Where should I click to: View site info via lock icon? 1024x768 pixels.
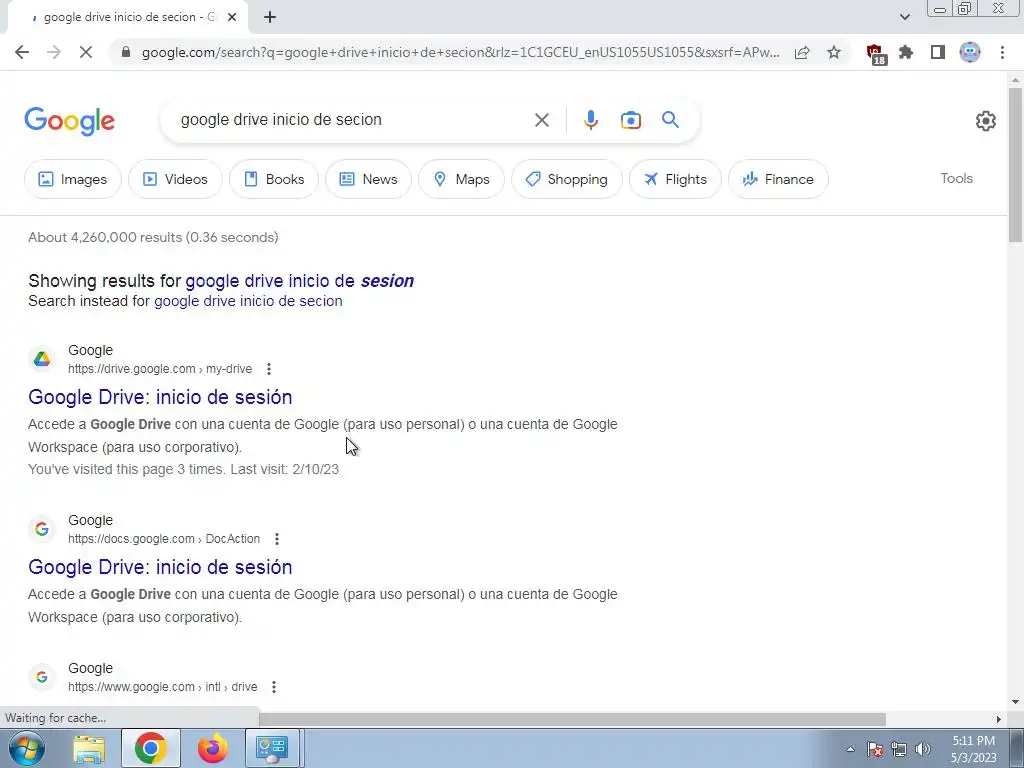126,52
